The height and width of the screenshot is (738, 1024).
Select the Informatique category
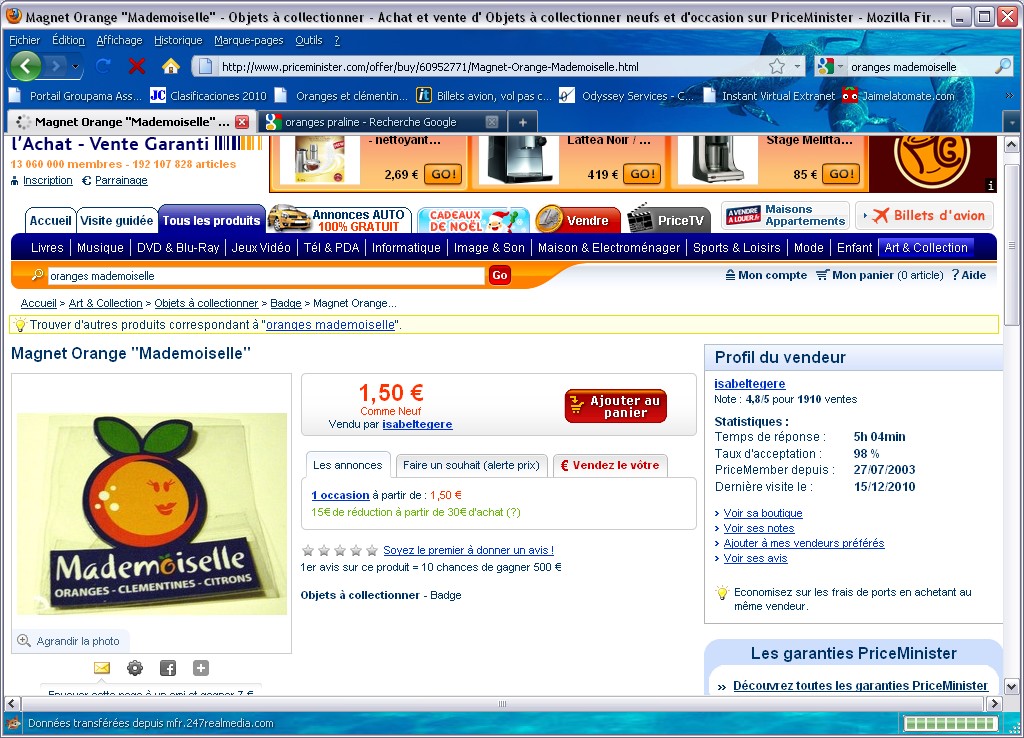(406, 248)
